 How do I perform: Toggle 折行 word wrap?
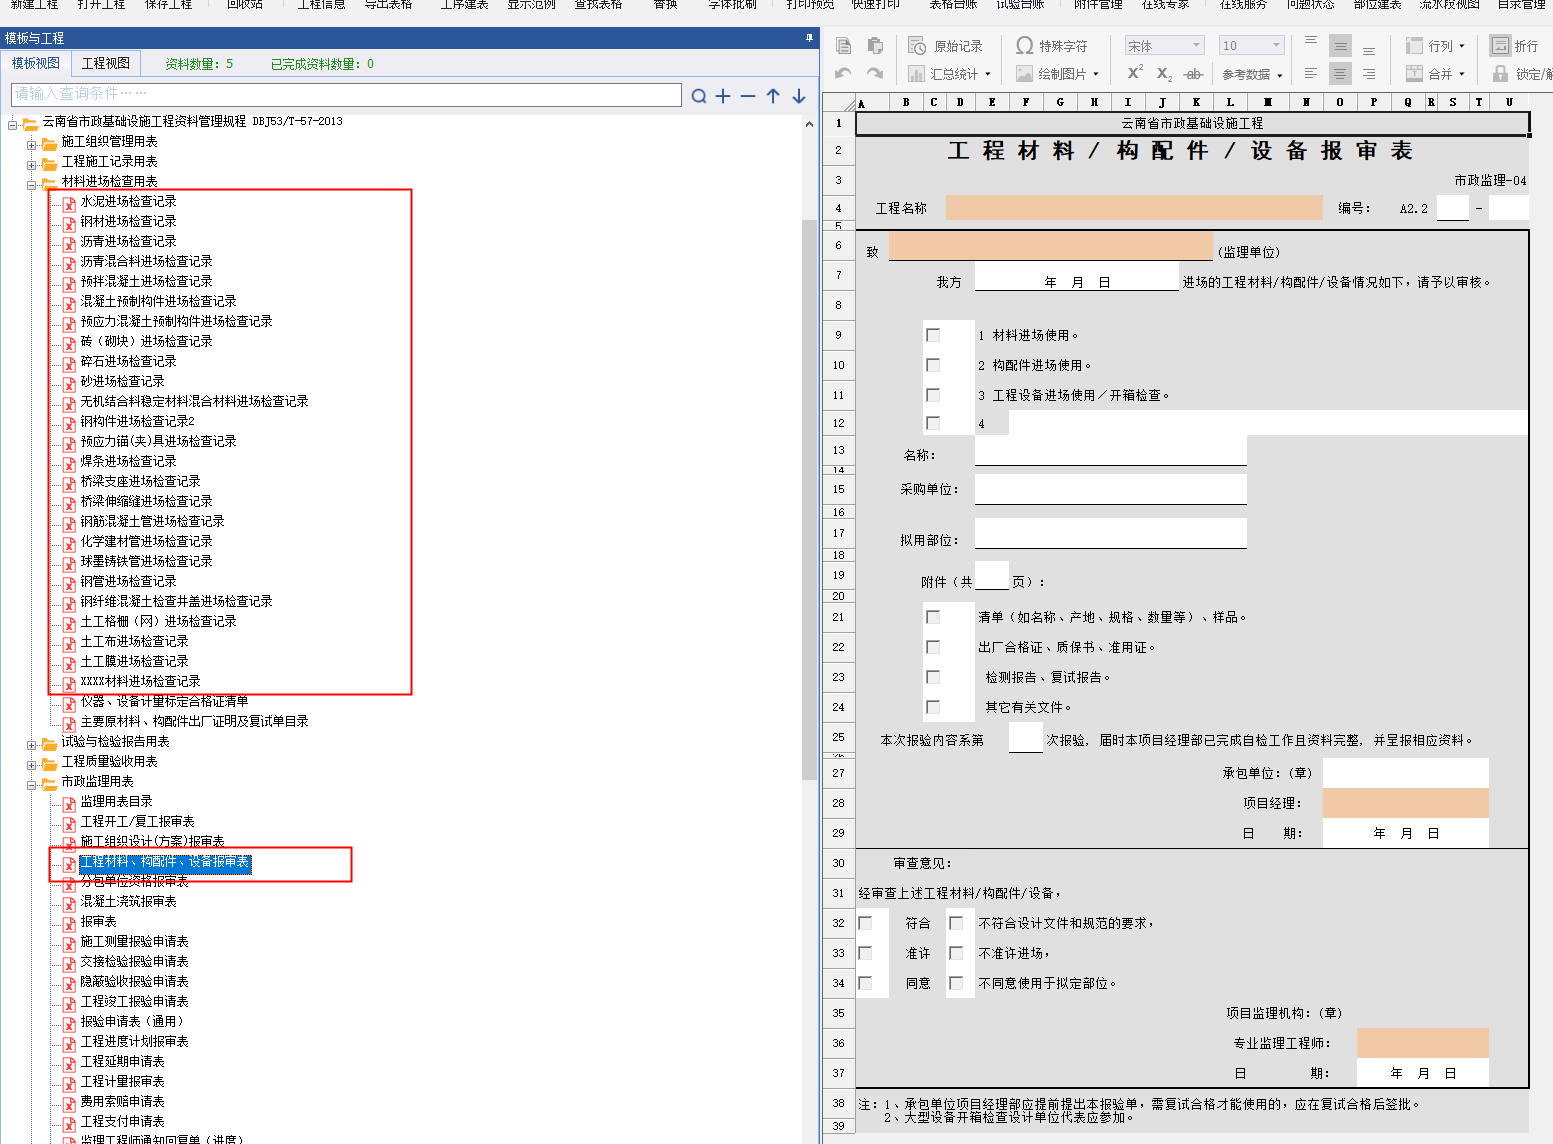pos(1514,46)
